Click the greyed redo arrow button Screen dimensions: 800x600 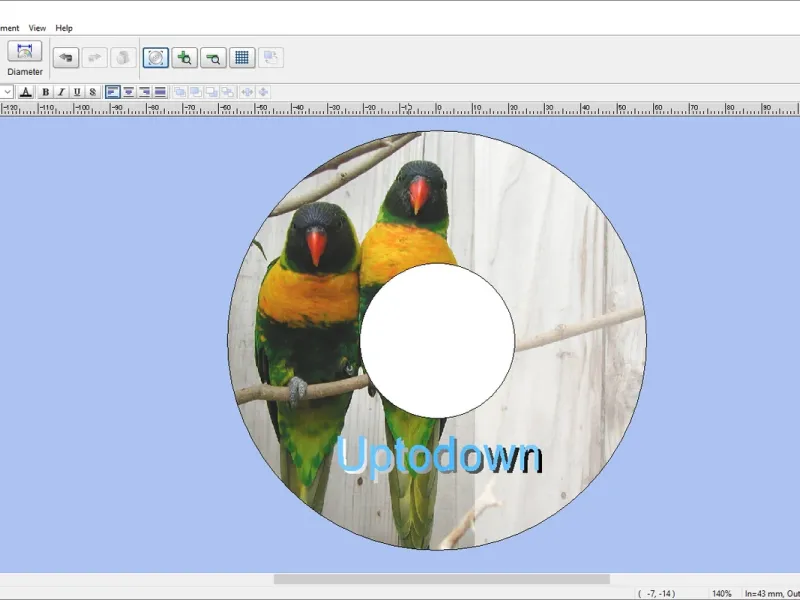click(x=94, y=57)
